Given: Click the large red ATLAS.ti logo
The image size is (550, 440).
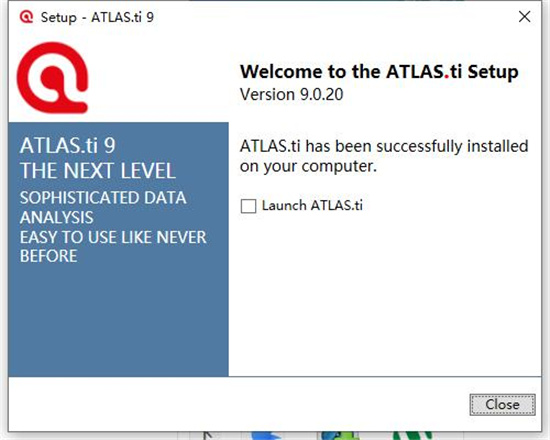Looking at the screenshot, I should 53,78.
